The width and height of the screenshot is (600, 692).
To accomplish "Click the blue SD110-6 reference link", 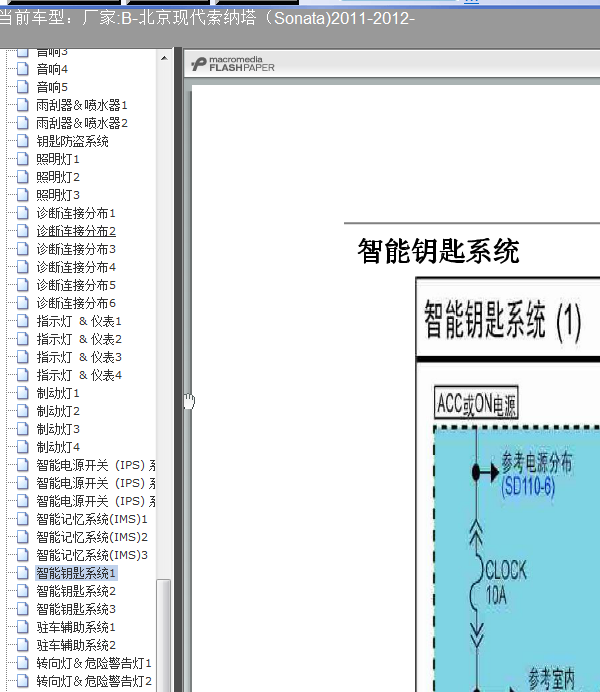I will click(528, 487).
